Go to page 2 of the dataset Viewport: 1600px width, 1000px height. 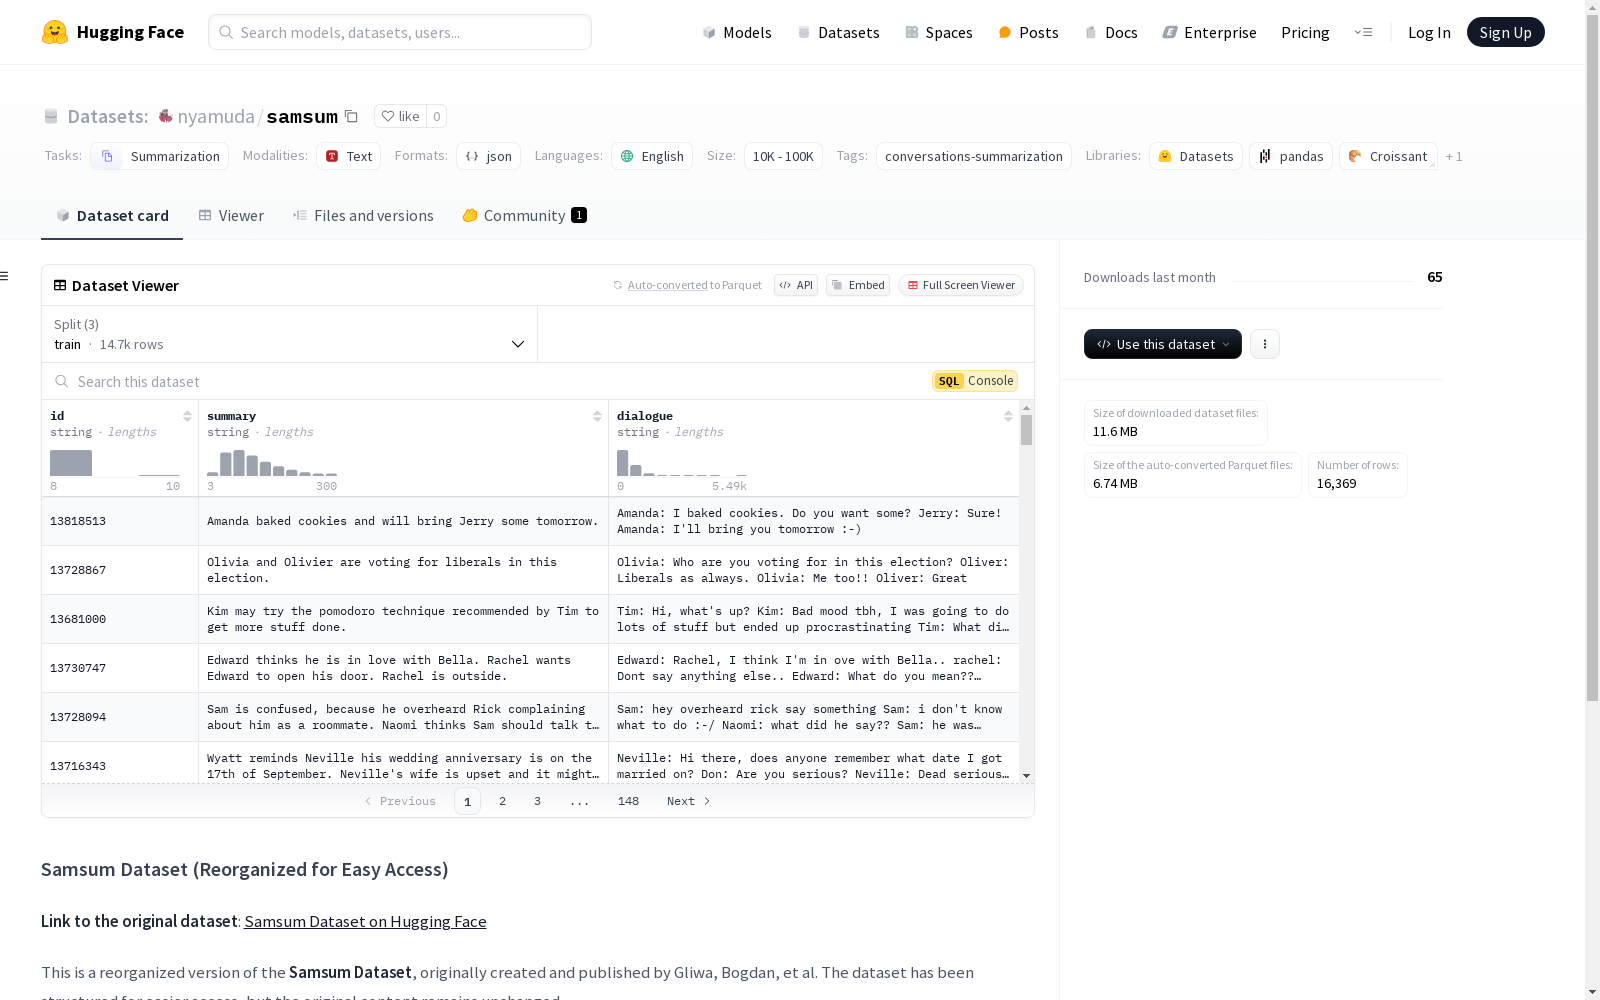[x=502, y=801]
